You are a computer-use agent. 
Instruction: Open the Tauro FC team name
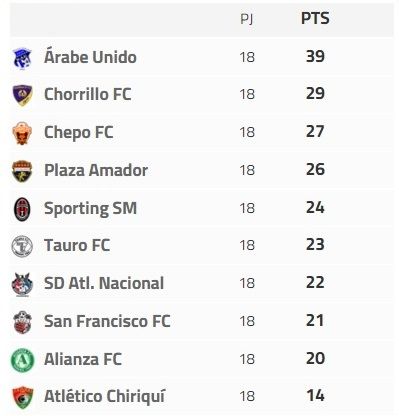coord(77,245)
